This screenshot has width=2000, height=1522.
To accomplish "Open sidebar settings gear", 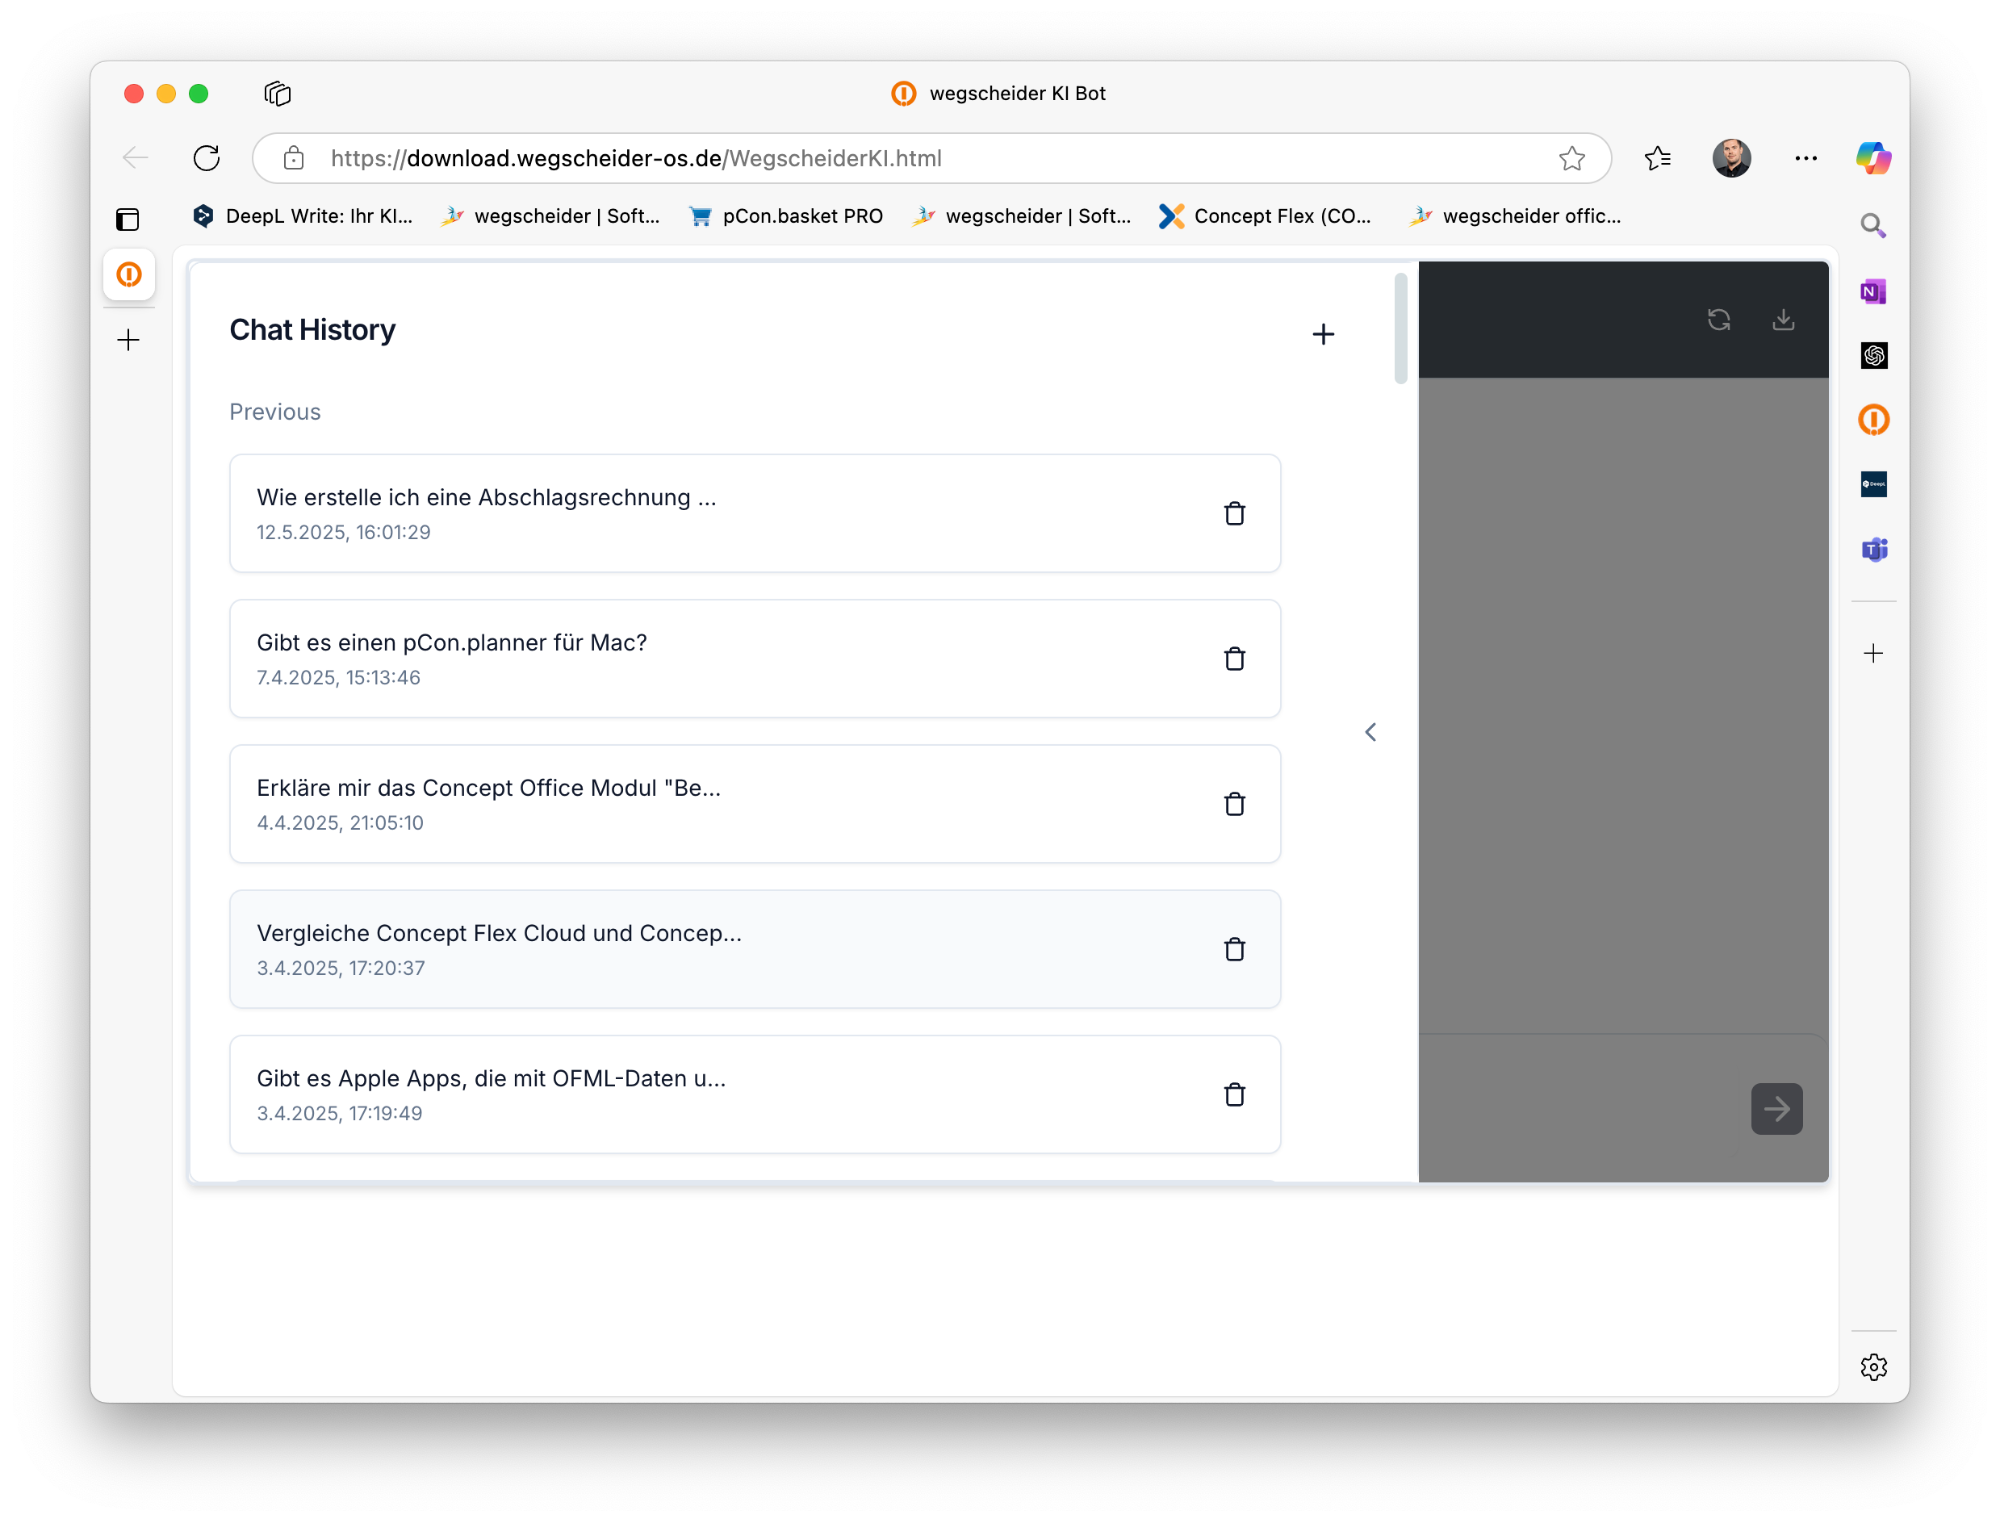I will (x=1873, y=1367).
